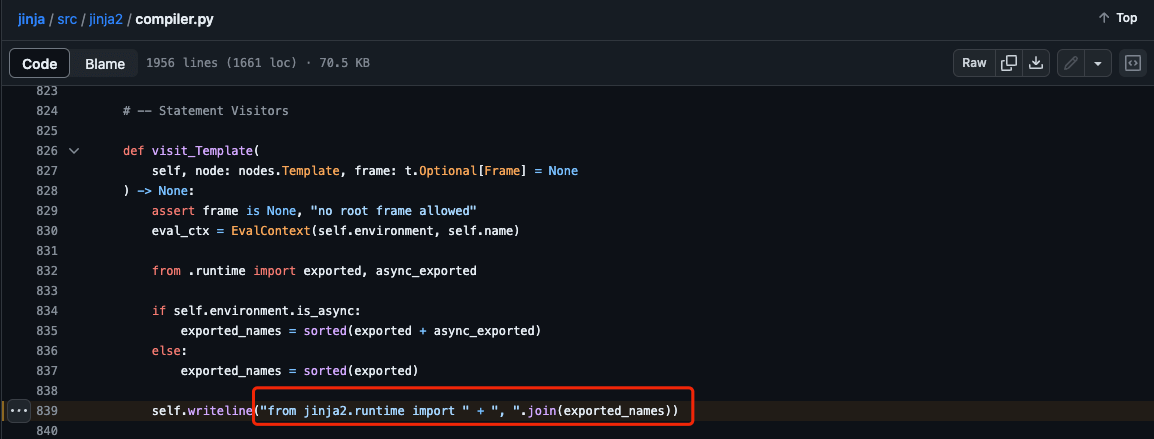This screenshot has height=439, width=1154.
Task: Click the pencil edit file icon
Action: tap(1071, 63)
